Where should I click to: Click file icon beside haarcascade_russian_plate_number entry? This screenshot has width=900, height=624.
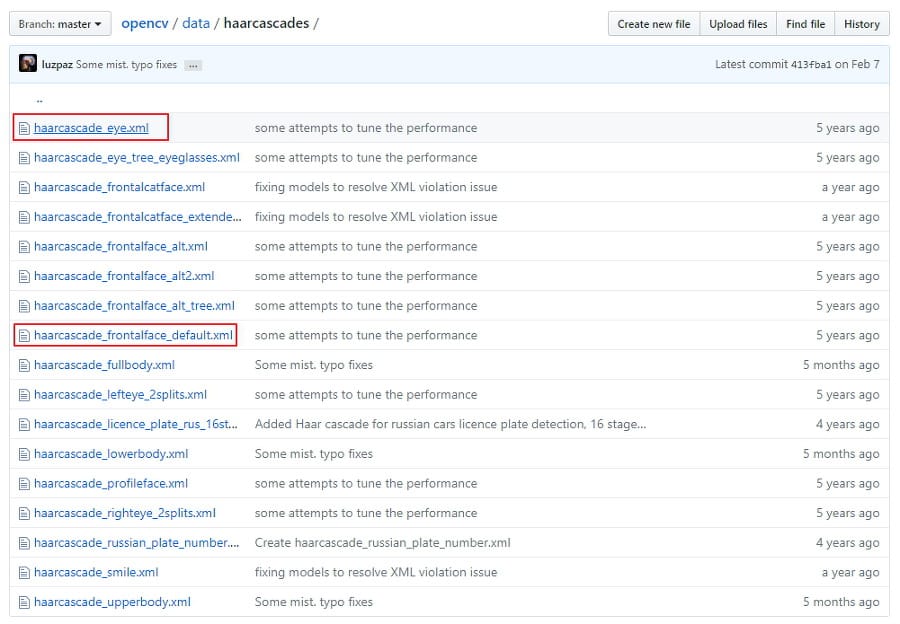point(24,543)
